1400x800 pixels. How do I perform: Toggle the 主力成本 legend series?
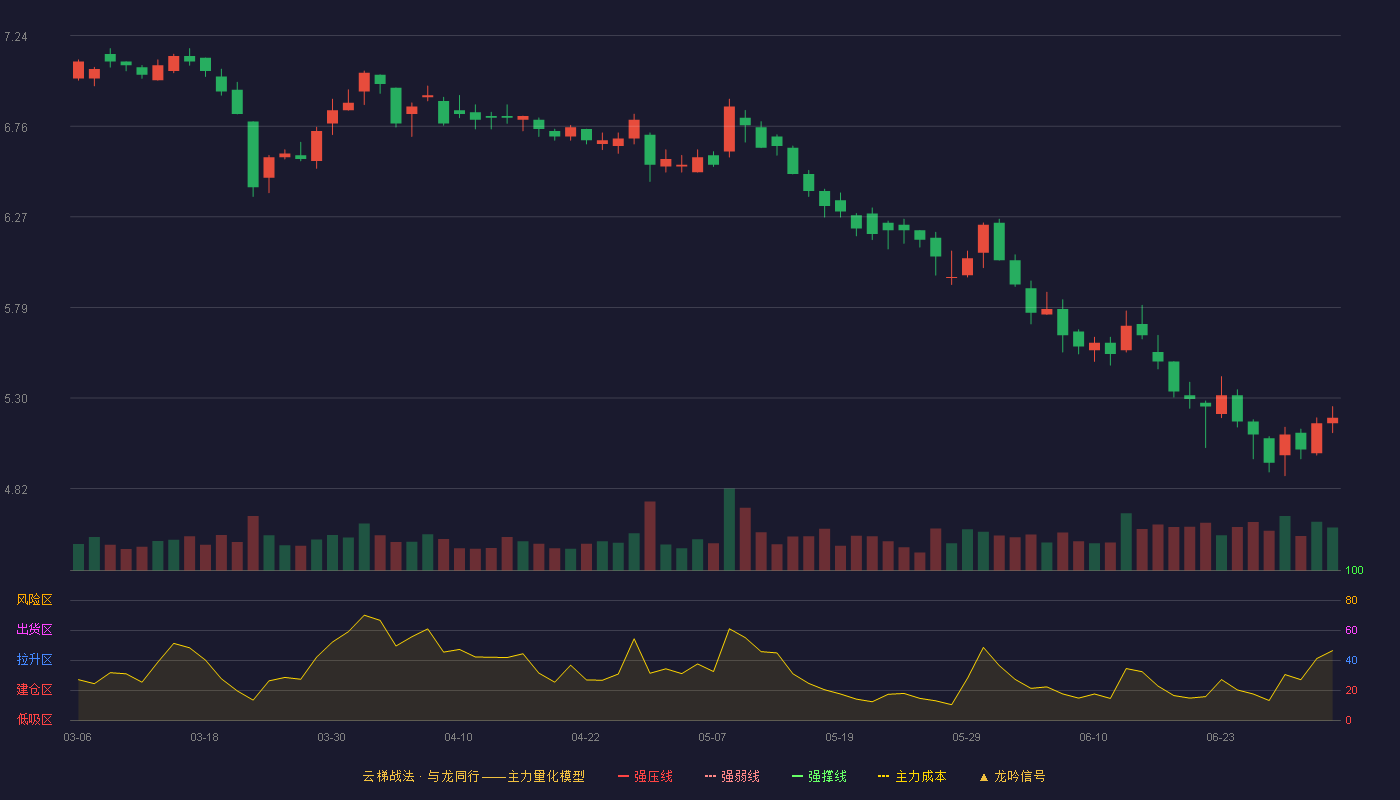tap(912, 776)
